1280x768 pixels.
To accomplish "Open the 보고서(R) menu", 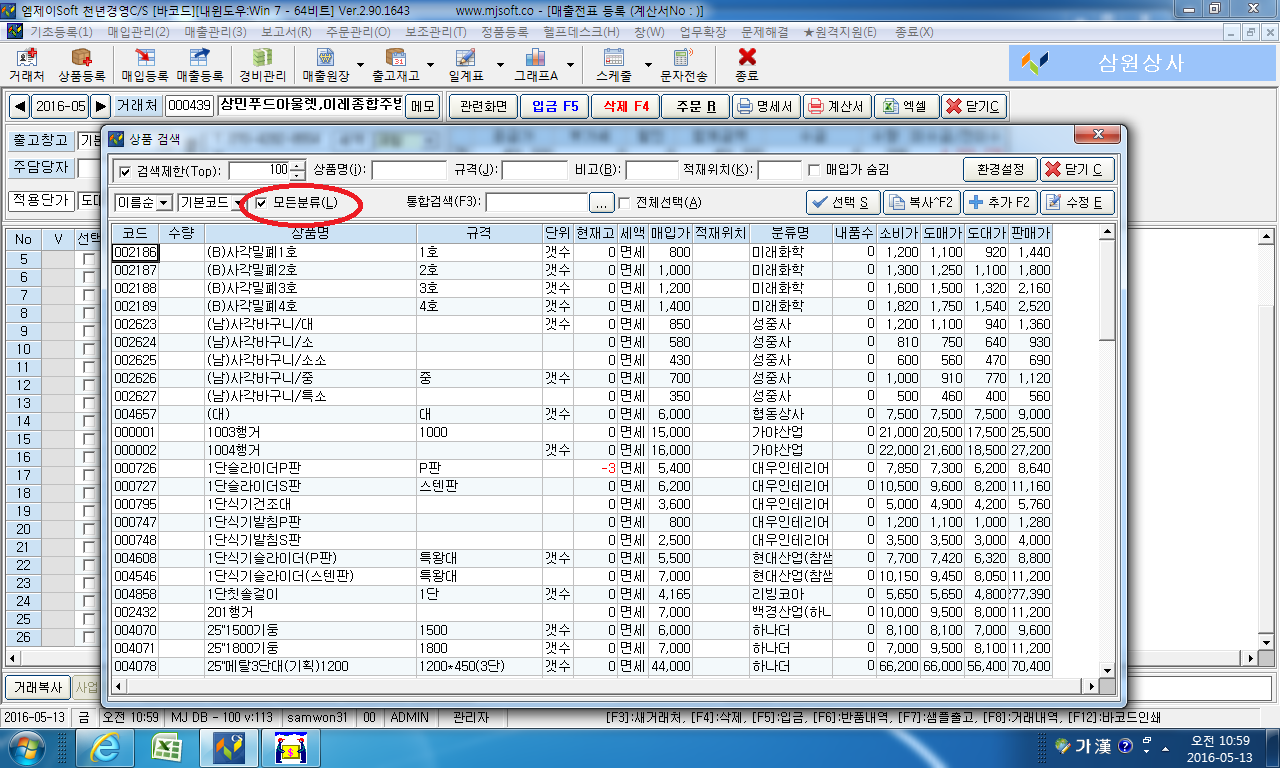I will [x=287, y=32].
